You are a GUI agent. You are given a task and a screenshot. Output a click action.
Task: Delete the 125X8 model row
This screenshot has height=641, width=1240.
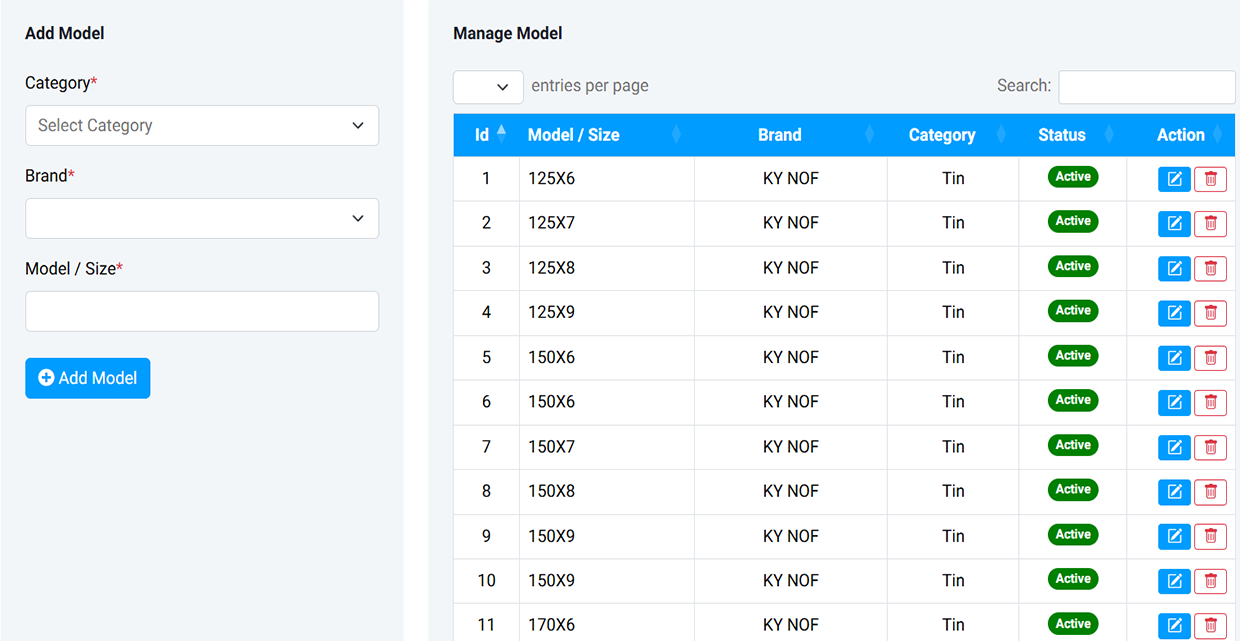pyautogui.click(x=1210, y=269)
